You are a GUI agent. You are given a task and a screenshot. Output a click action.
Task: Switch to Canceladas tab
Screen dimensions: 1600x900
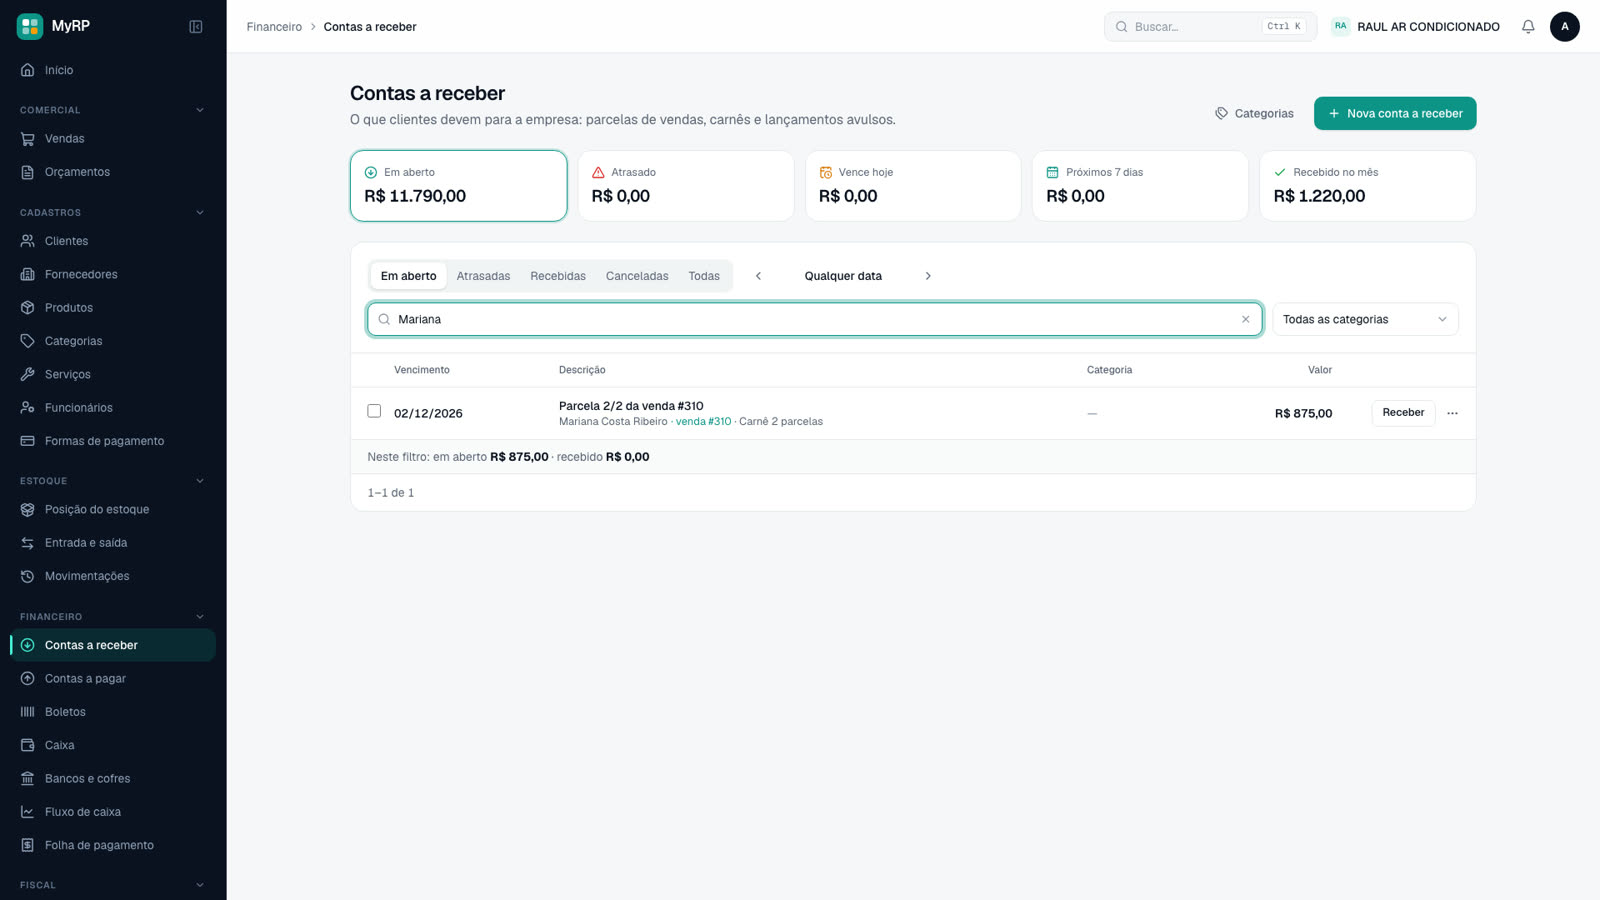(x=637, y=276)
